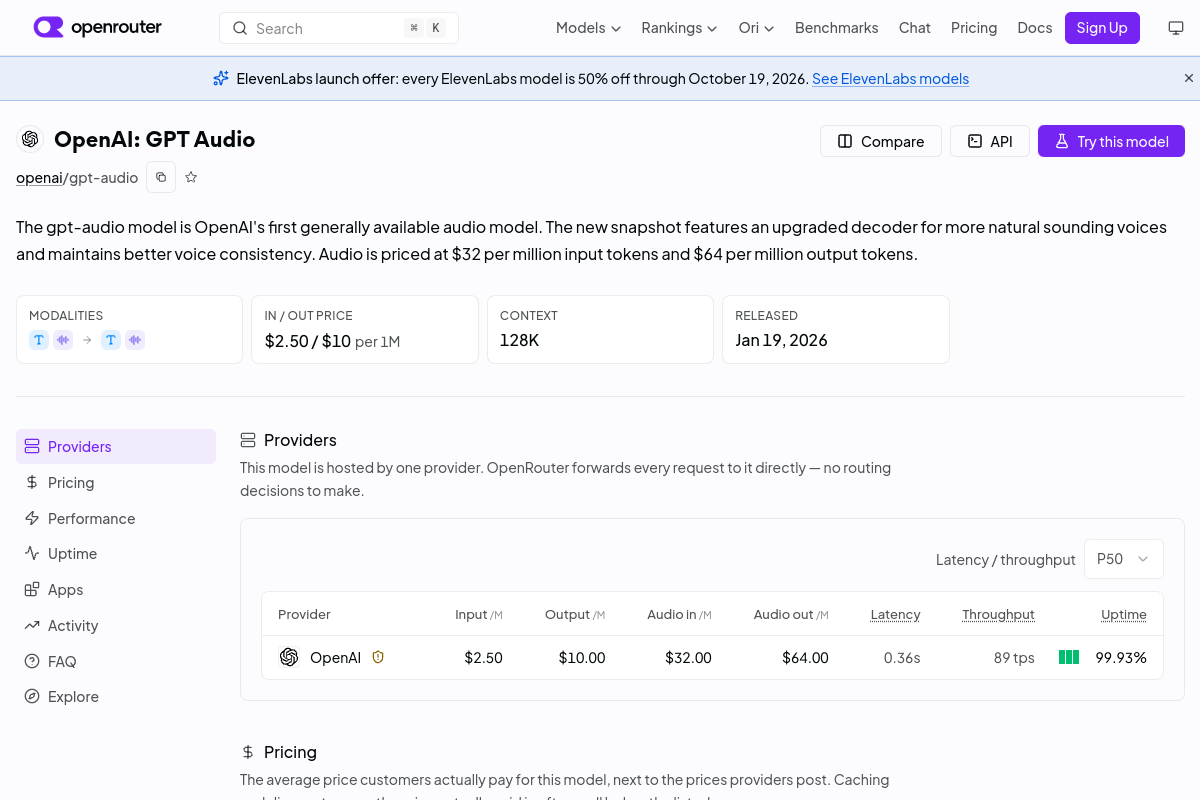
Task: Click the Providers section heading icon
Action: click(x=248, y=440)
